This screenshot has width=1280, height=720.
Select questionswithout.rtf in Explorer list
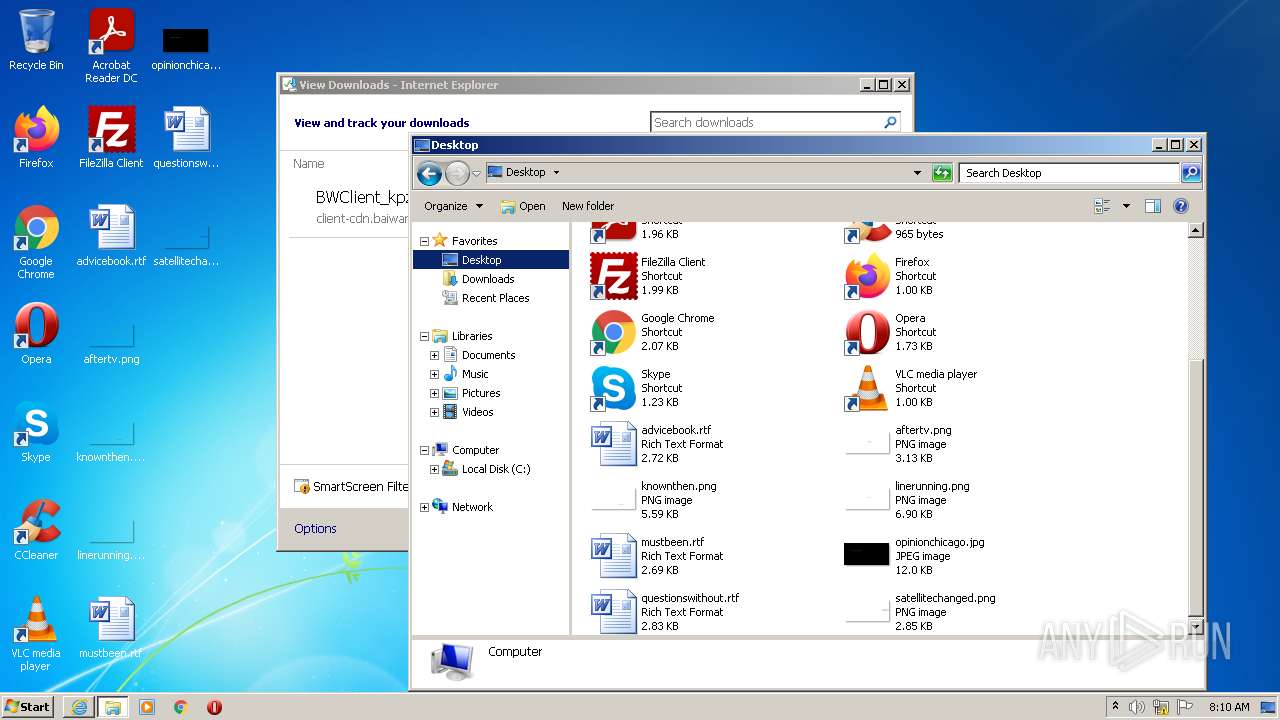click(x=665, y=612)
